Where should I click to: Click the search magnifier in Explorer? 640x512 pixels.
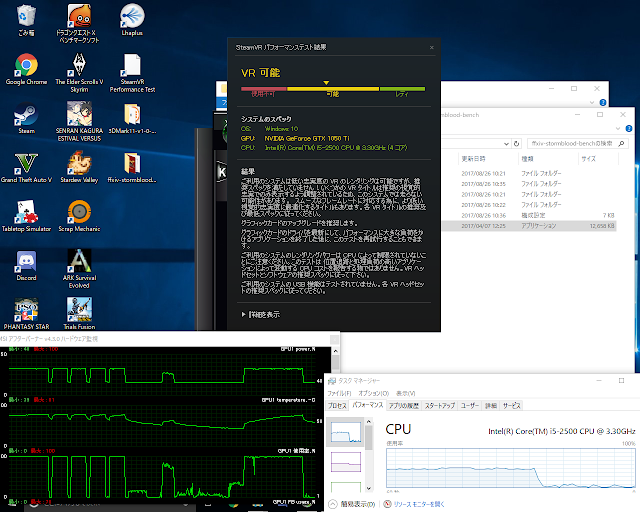point(621,144)
